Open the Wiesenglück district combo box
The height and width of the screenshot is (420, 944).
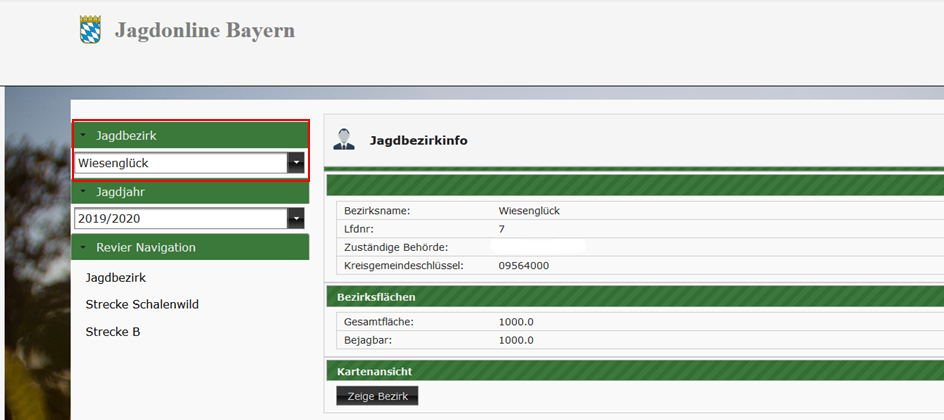coord(180,163)
